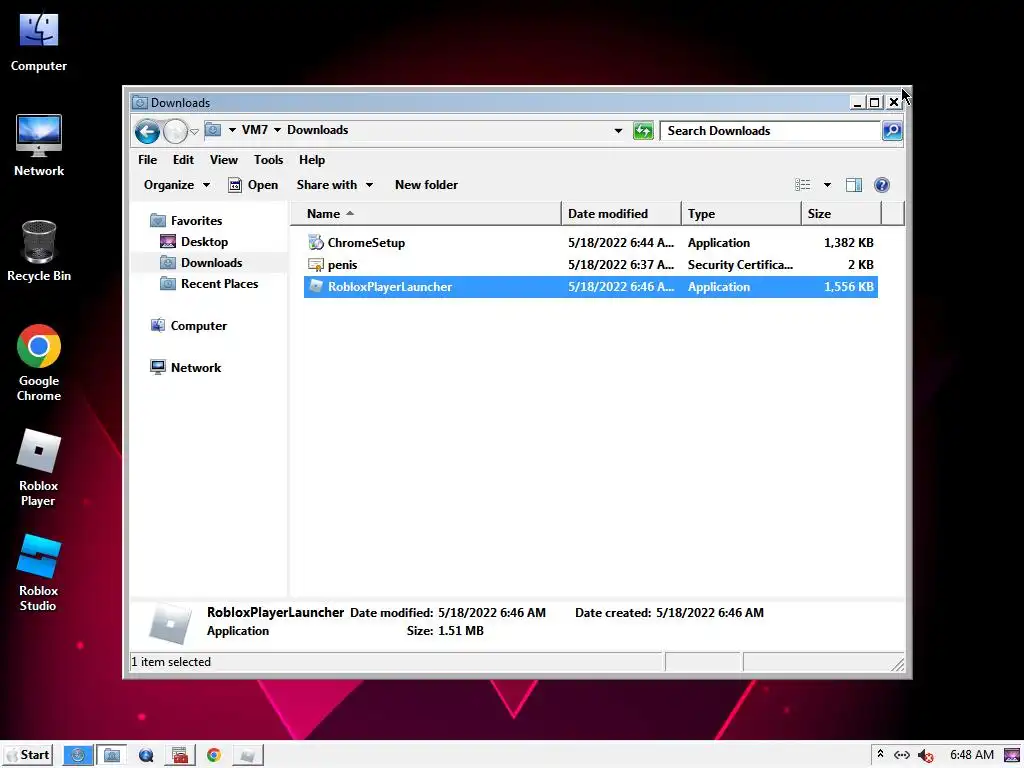Select the Recycle Bin desktop icon
The height and width of the screenshot is (768, 1024).
39,251
